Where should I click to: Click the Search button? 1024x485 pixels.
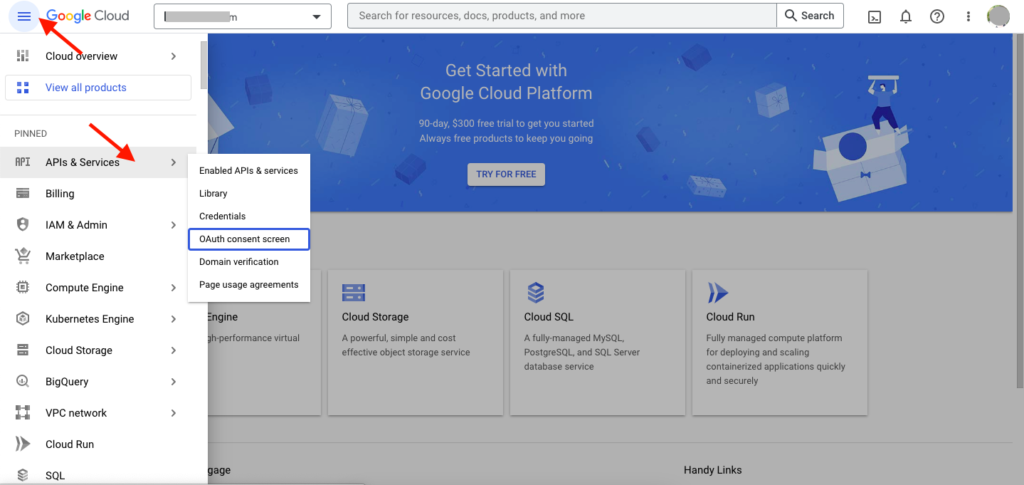click(810, 16)
